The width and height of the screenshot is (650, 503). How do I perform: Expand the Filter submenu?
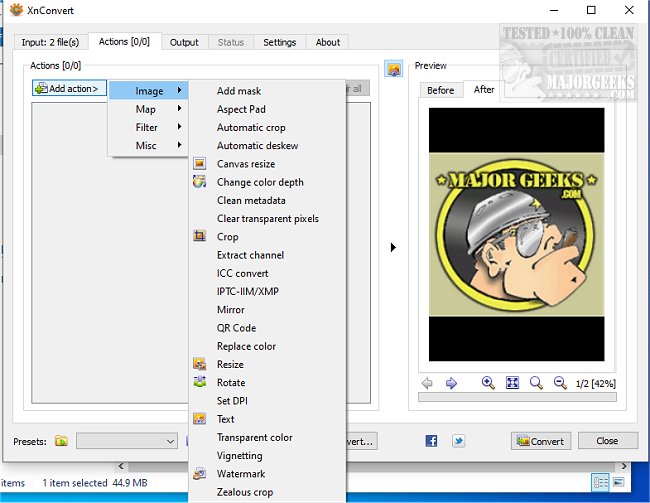click(147, 127)
